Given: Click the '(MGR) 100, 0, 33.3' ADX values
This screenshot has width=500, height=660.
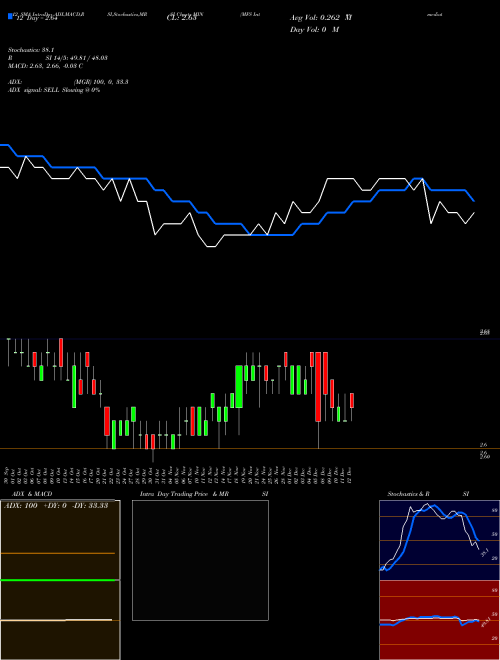Looking at the screenshot, I should tap(101, 82).
